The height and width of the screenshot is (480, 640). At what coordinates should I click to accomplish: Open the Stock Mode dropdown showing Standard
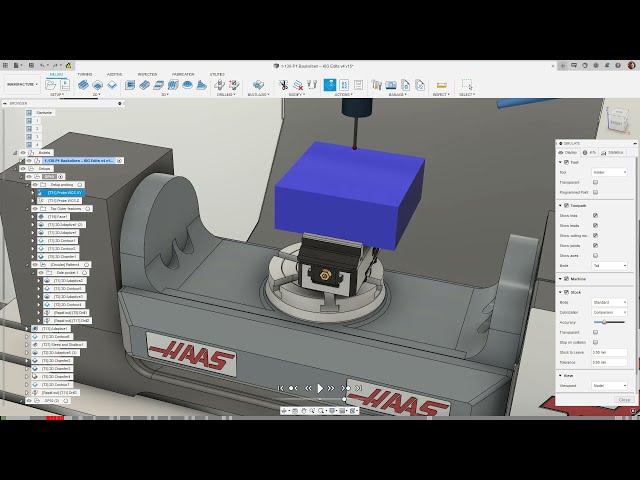[609, 302]
